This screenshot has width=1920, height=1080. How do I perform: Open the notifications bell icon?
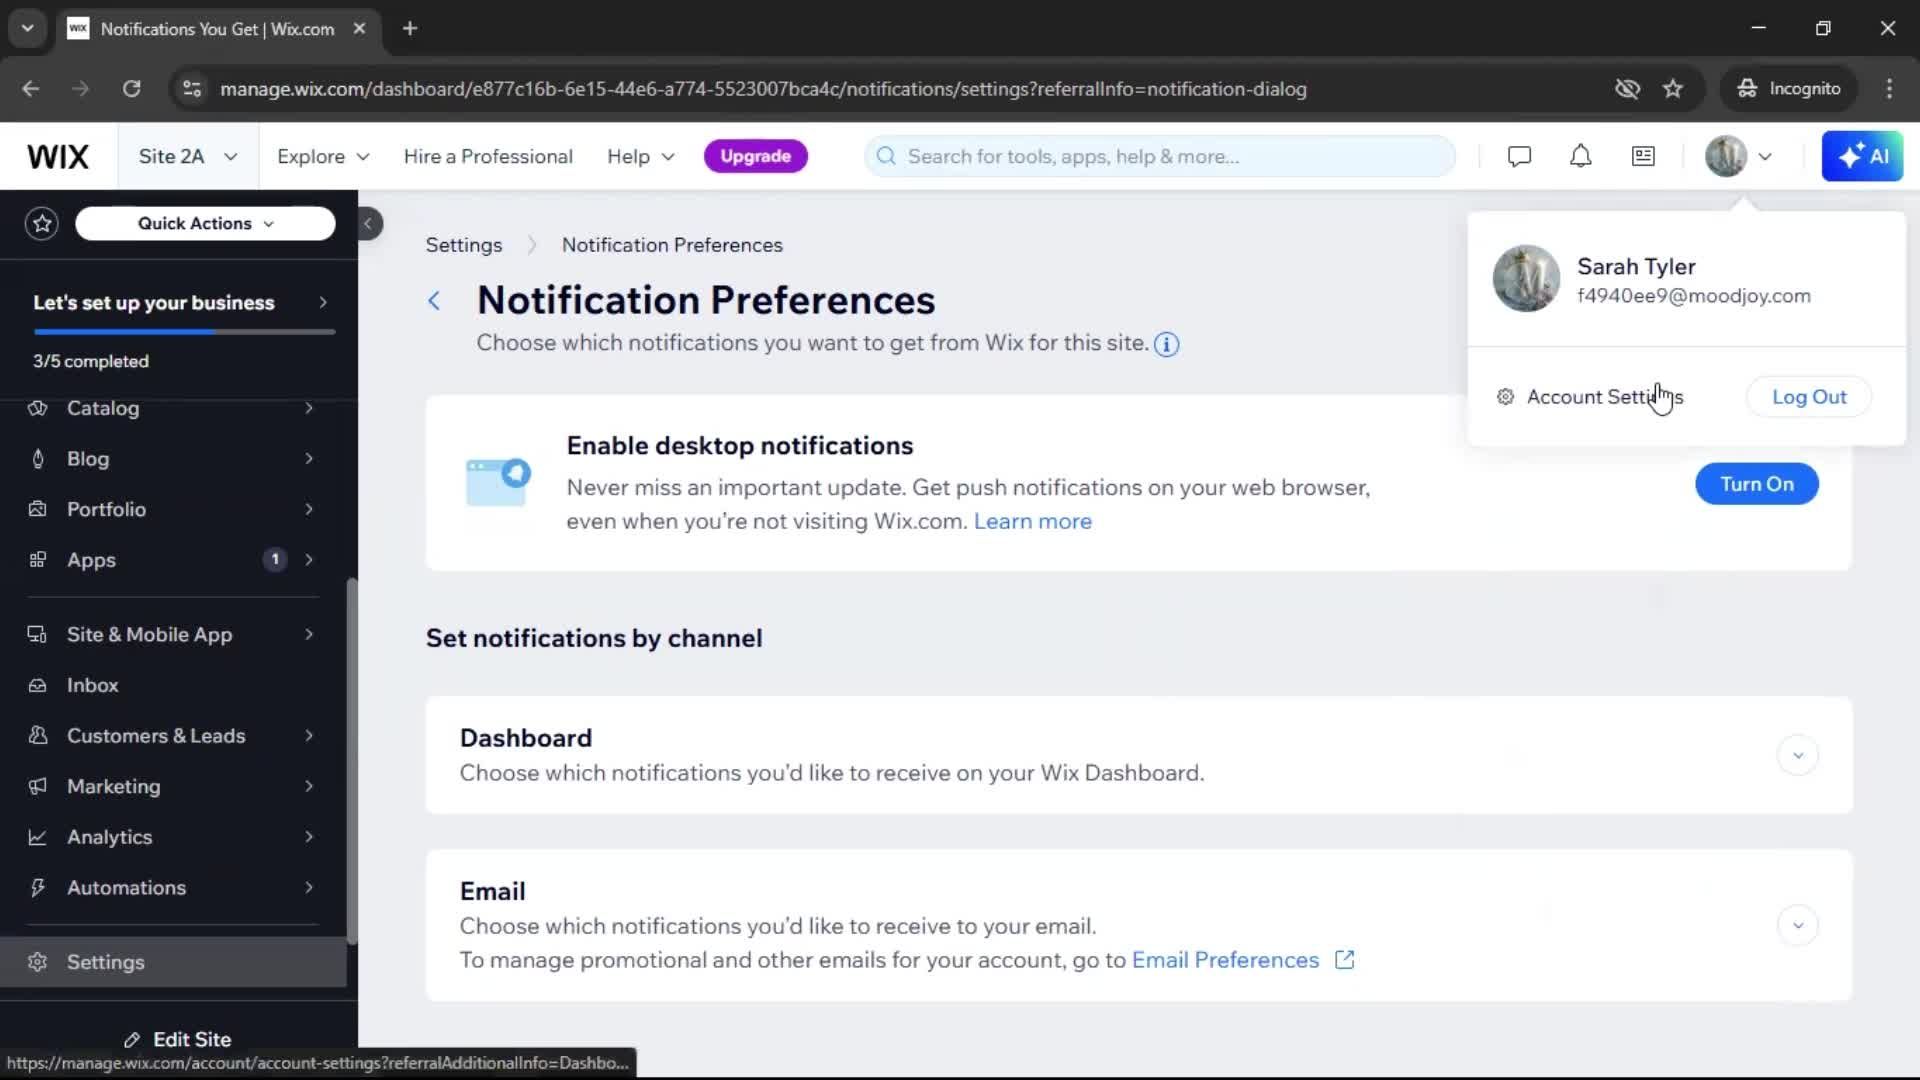coord(1580,157)
